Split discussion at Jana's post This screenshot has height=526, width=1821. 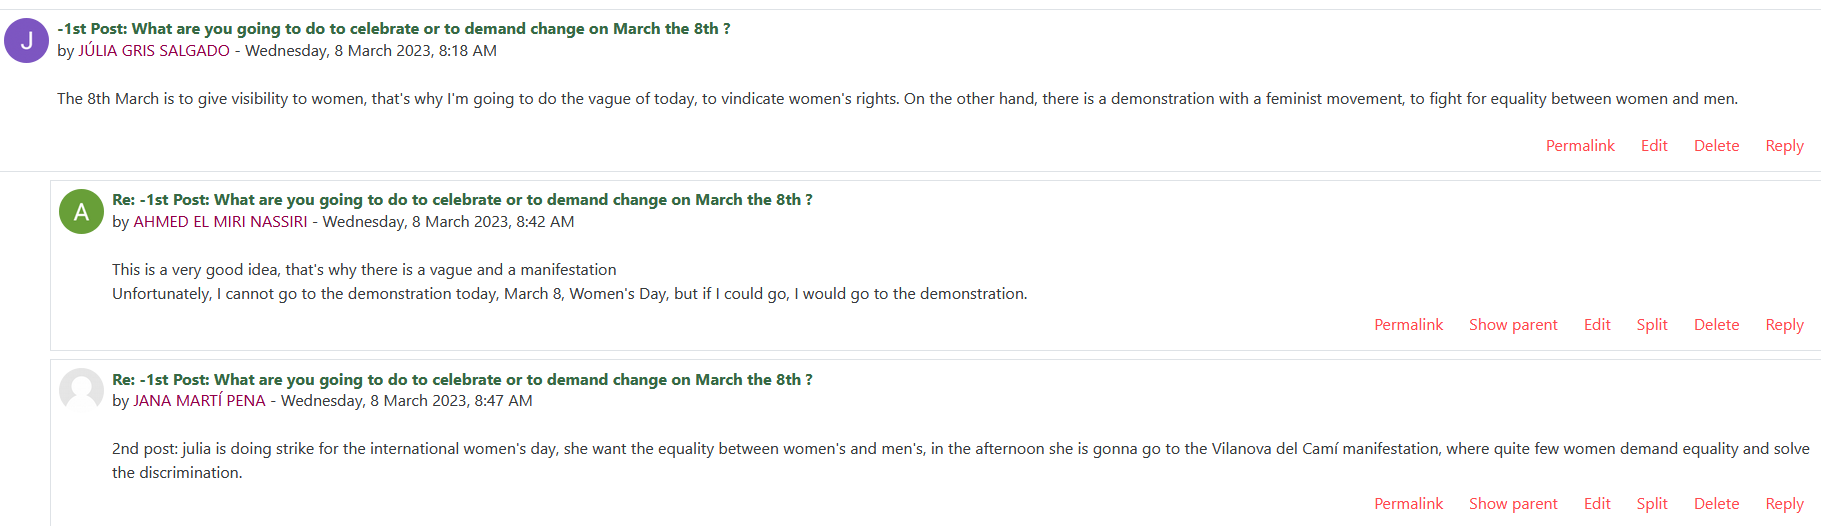(1652, 504)
